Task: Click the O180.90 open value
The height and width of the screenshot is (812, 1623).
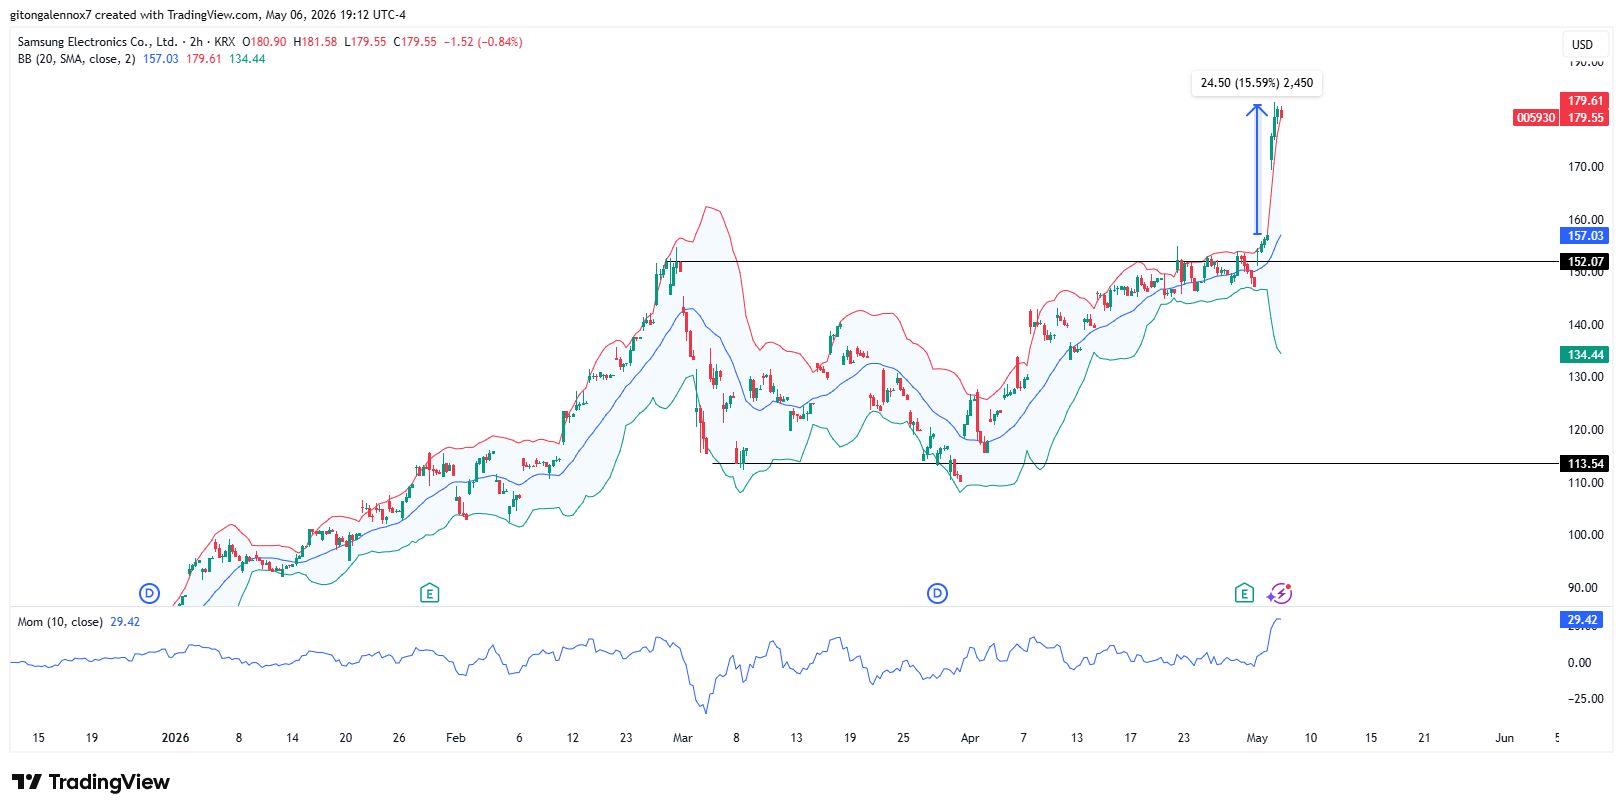Action: (264, 42)
